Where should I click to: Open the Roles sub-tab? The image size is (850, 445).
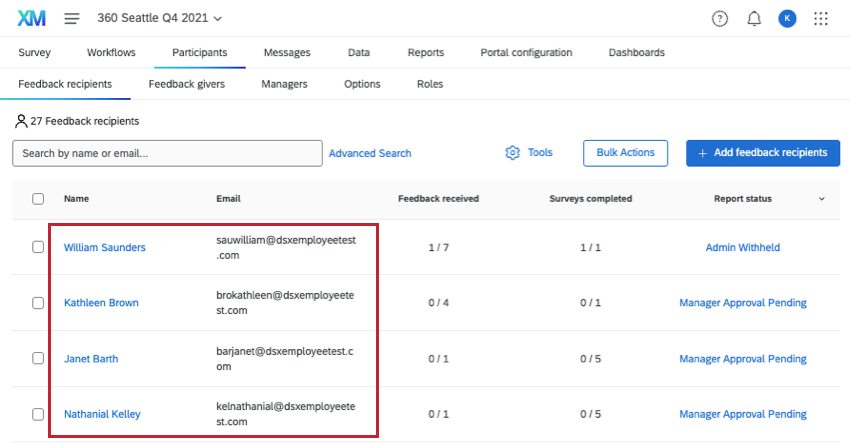coord(430,84)
